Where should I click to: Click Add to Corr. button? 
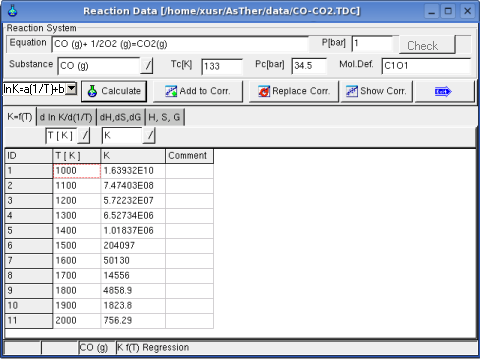point(198,91)
